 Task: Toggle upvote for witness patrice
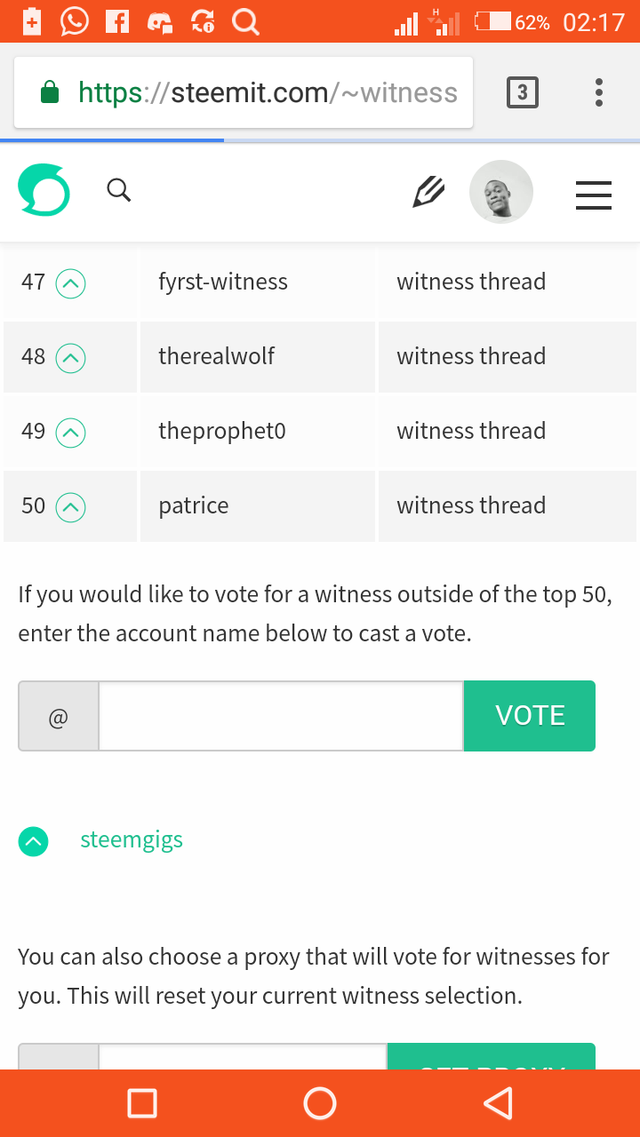71,507
